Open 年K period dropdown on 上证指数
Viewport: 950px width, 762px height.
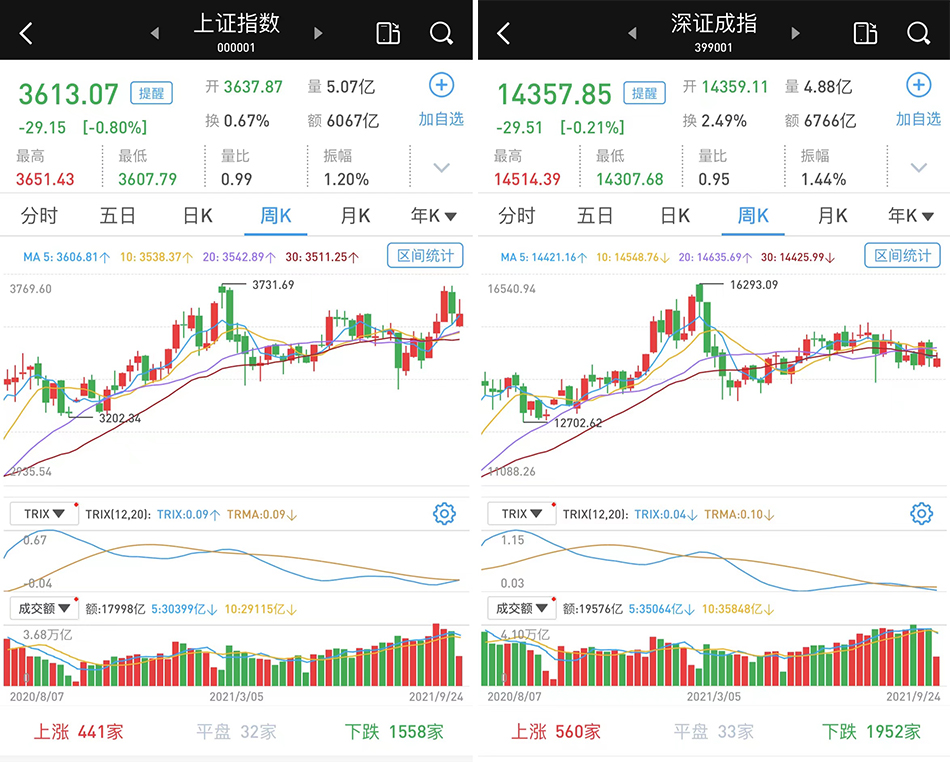pos(433,216)
